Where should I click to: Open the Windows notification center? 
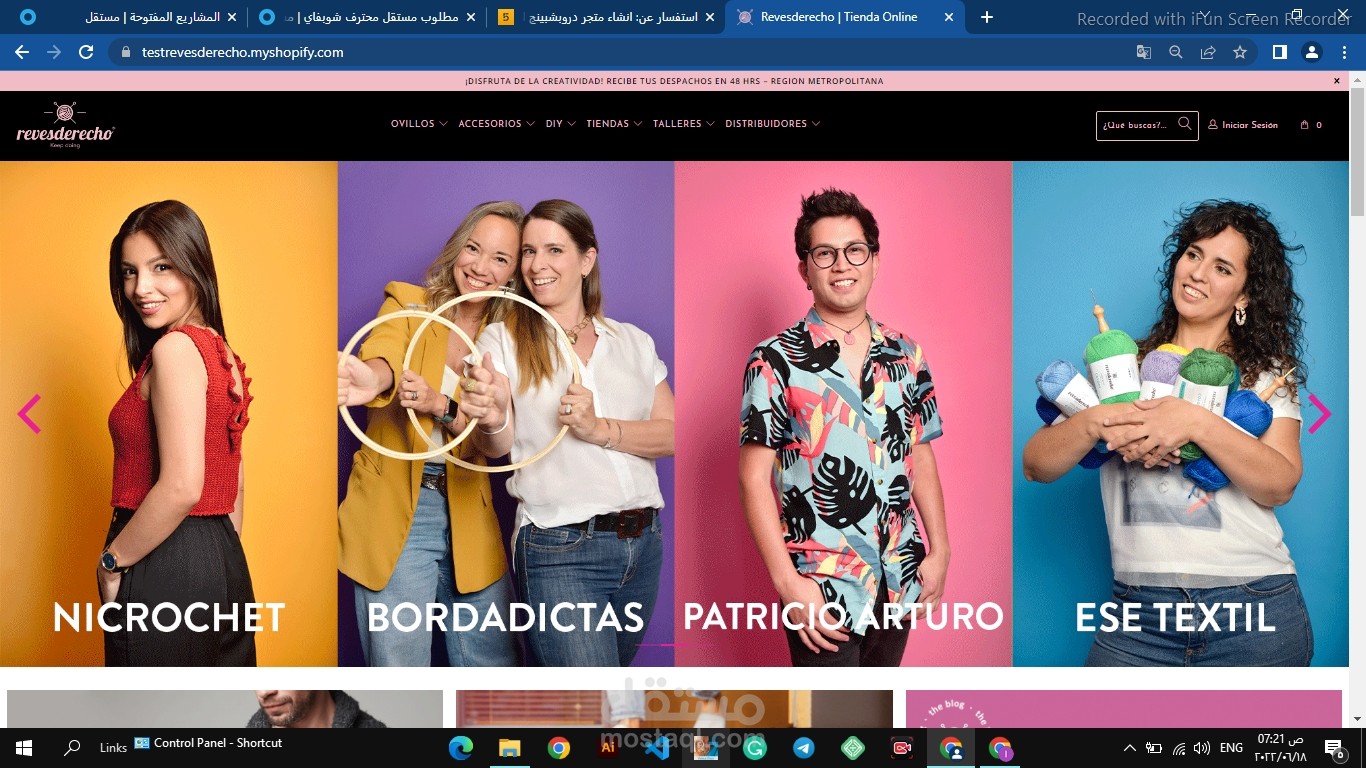1334,747
